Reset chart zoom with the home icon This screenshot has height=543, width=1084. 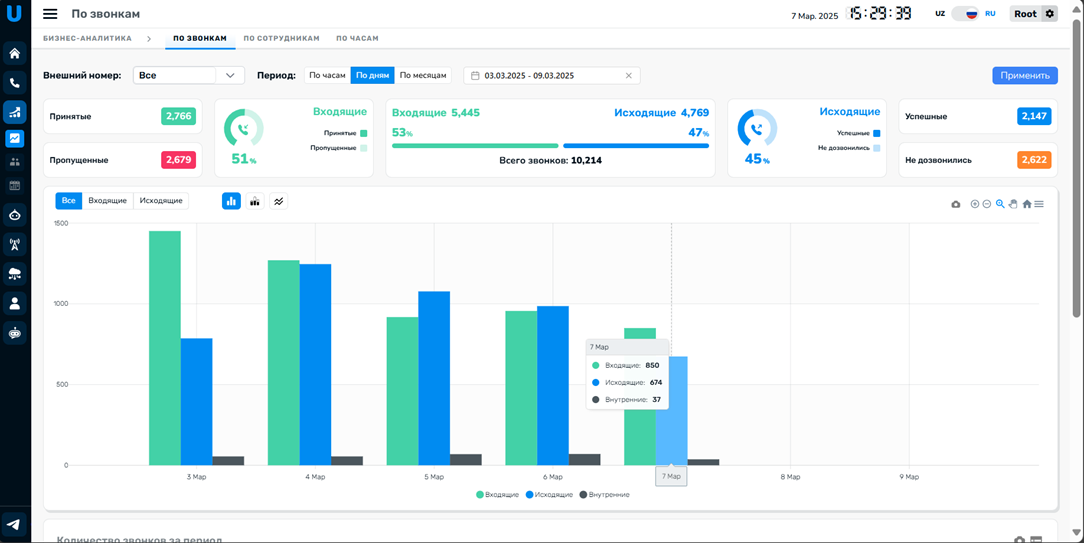1026,204
